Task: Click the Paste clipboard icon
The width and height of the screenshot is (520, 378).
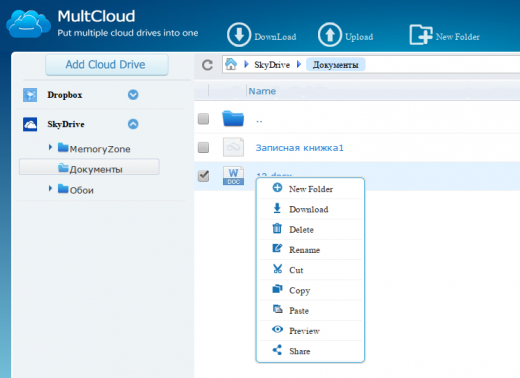Action: coord(277,309)
